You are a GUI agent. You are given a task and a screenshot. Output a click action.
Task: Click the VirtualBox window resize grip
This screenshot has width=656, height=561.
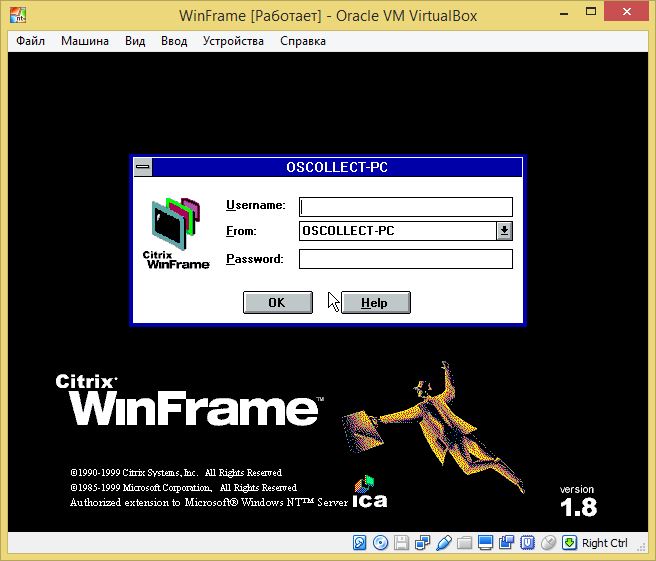click(x=641, y=546)
